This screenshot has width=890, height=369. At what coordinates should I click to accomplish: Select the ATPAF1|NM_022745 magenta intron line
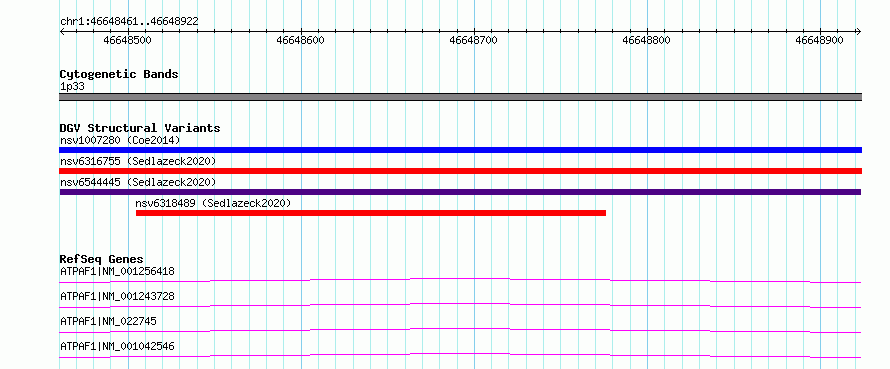pos(460,330)
